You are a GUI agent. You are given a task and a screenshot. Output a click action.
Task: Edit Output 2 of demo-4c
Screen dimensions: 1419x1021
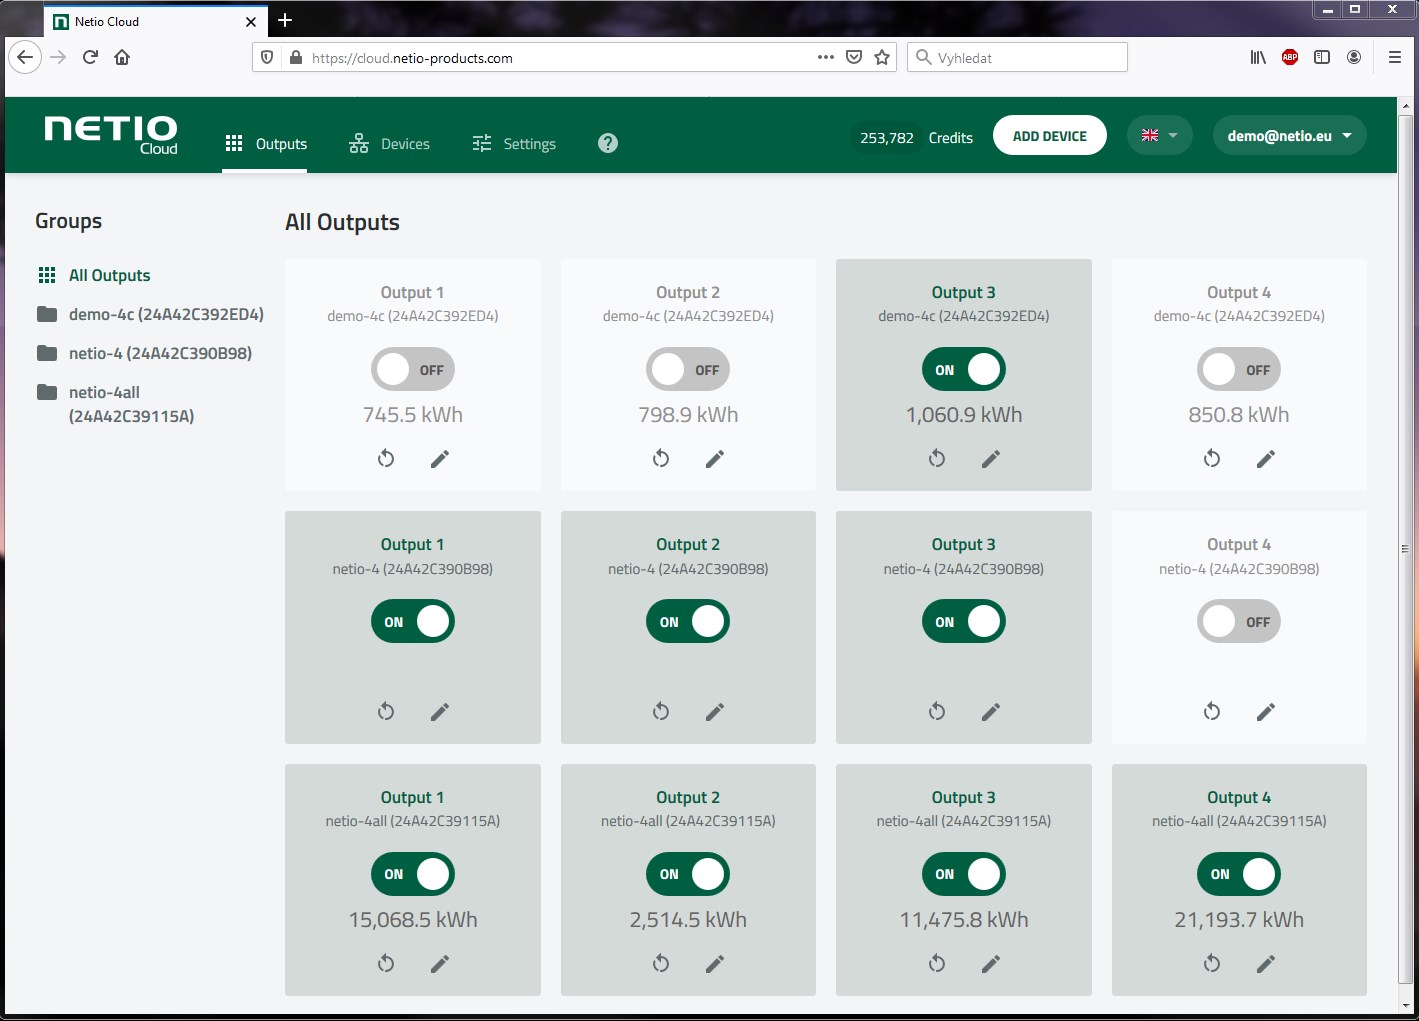click(x=715, y=459)
